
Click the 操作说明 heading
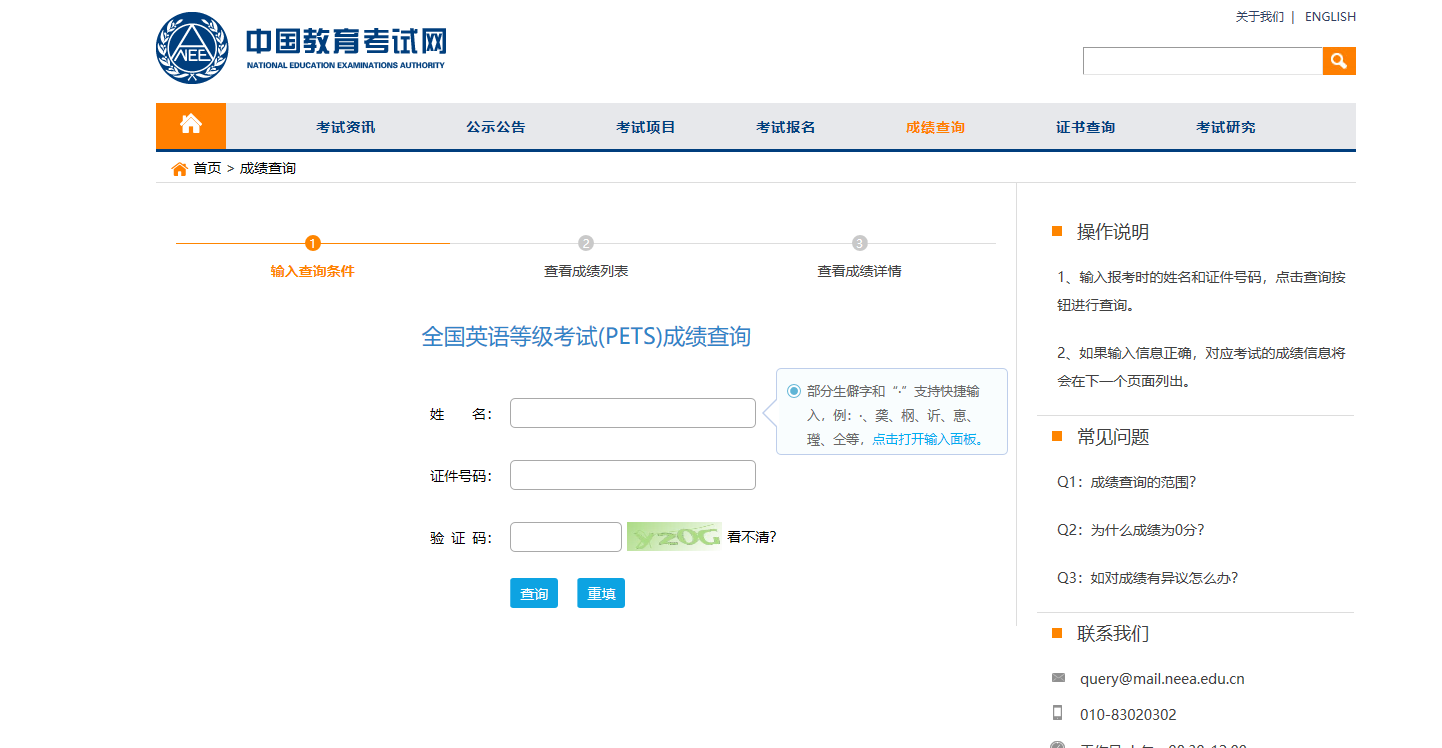point(1113,232)
